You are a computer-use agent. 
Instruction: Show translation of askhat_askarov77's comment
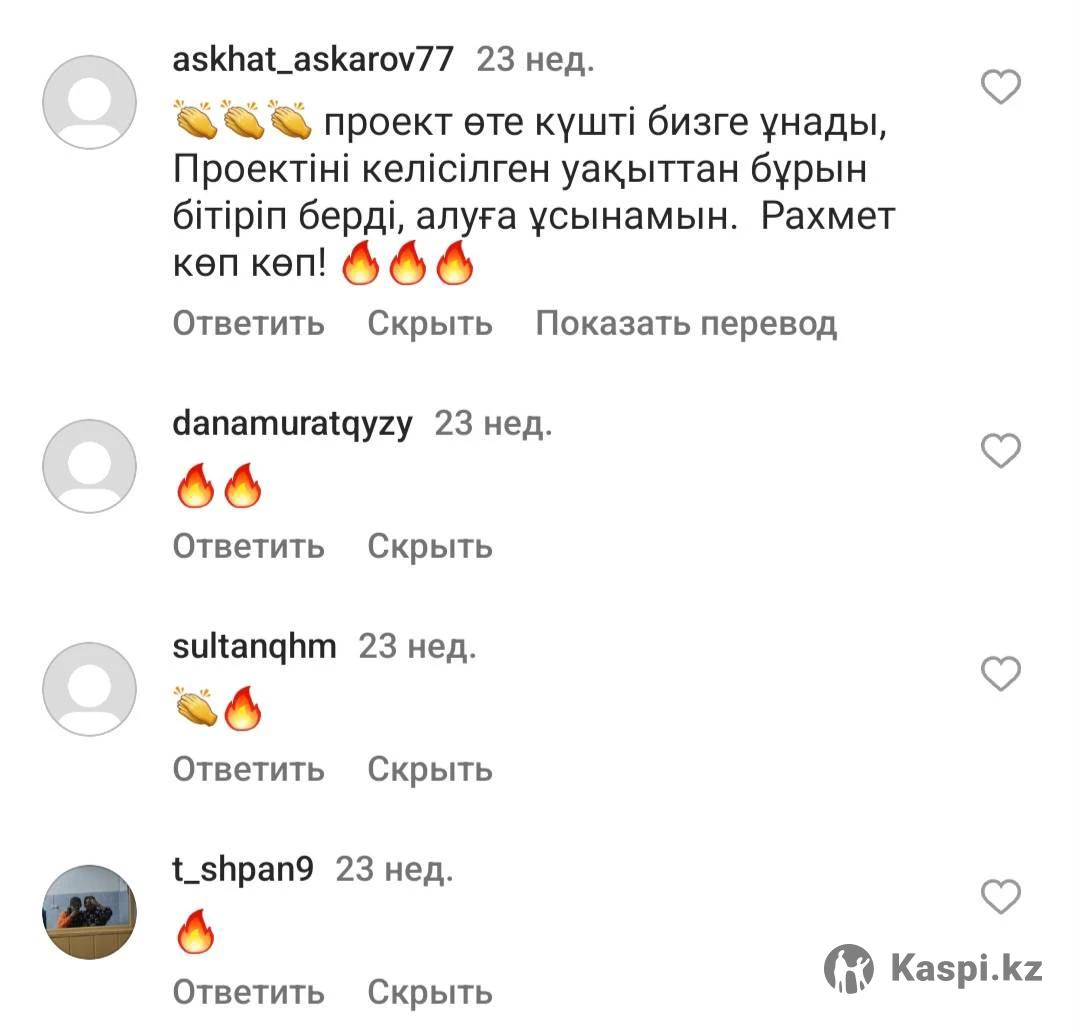(686, 323)
